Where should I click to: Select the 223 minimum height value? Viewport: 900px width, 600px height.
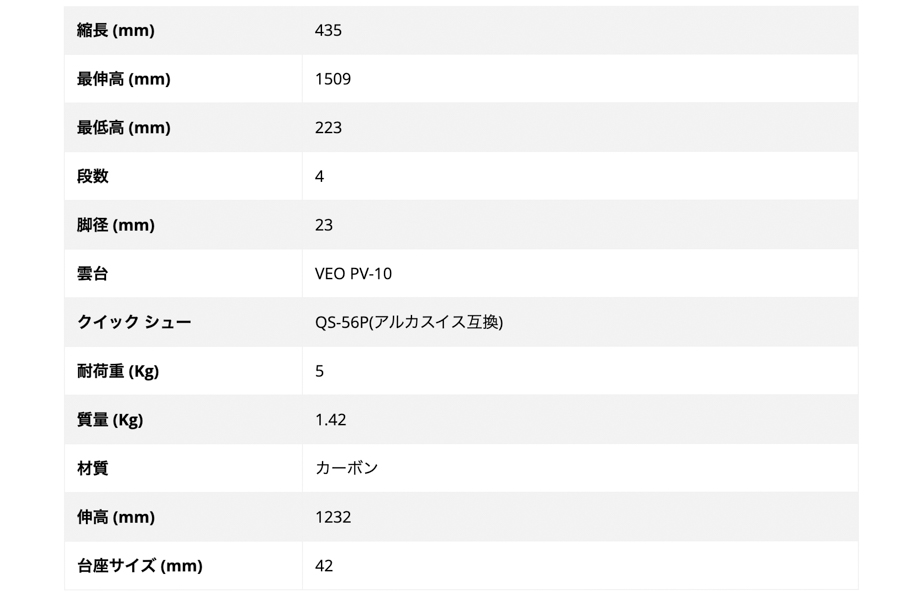(x=328, y=128)
